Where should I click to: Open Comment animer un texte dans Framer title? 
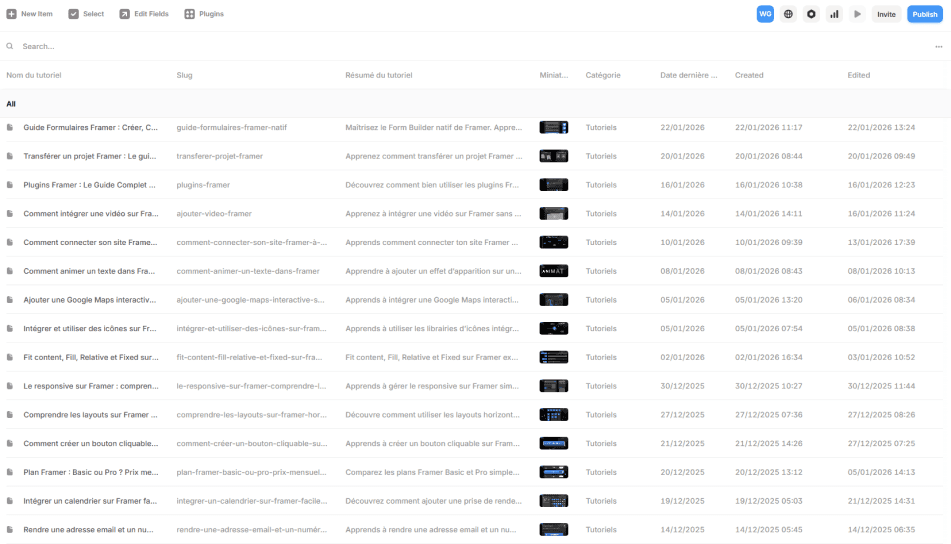pyautogui.click(x=89, y=271)
